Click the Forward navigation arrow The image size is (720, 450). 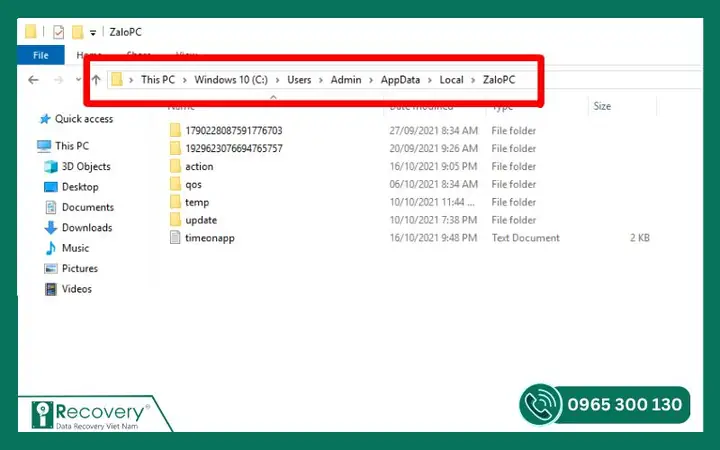point(58,80)
